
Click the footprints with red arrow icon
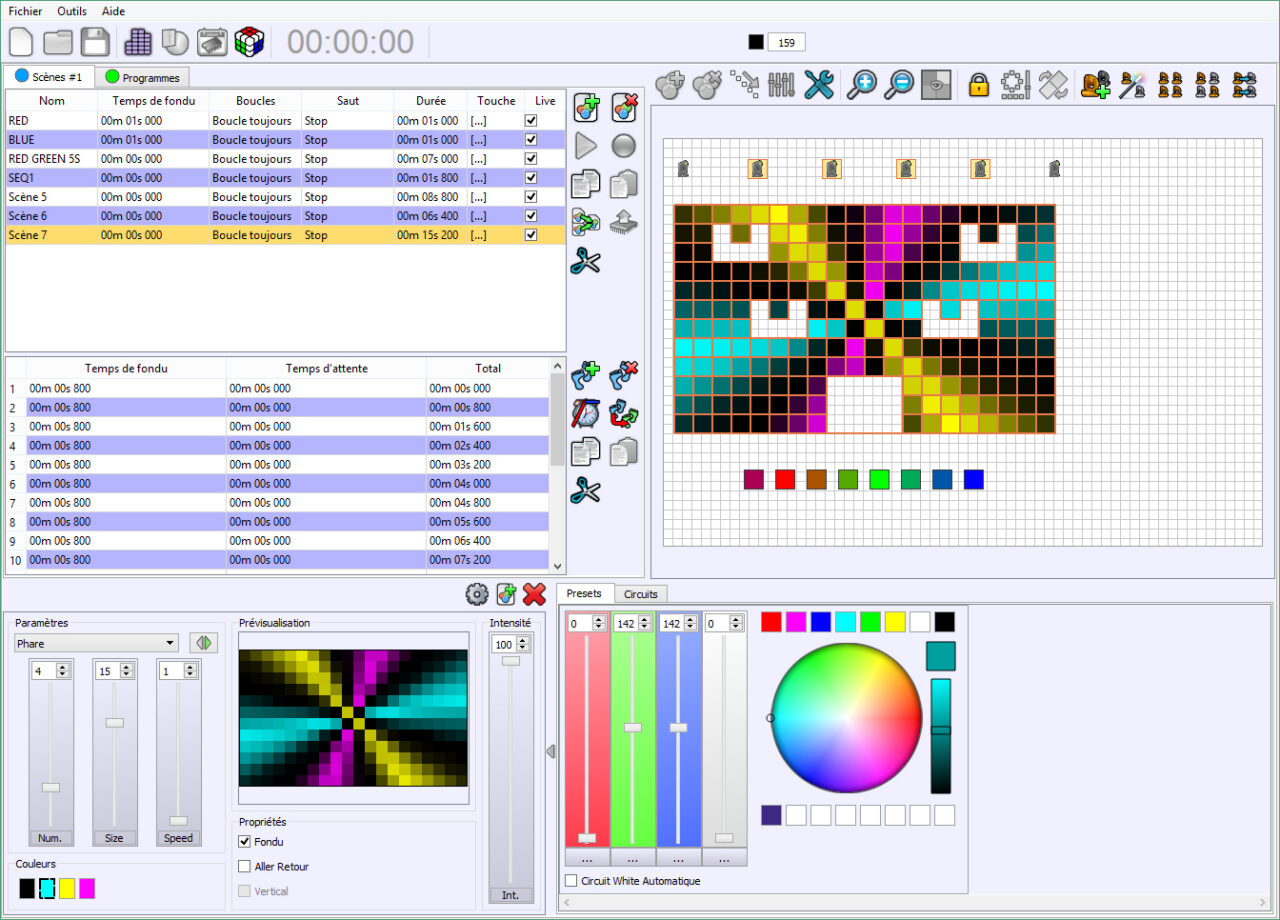point(624,413)
